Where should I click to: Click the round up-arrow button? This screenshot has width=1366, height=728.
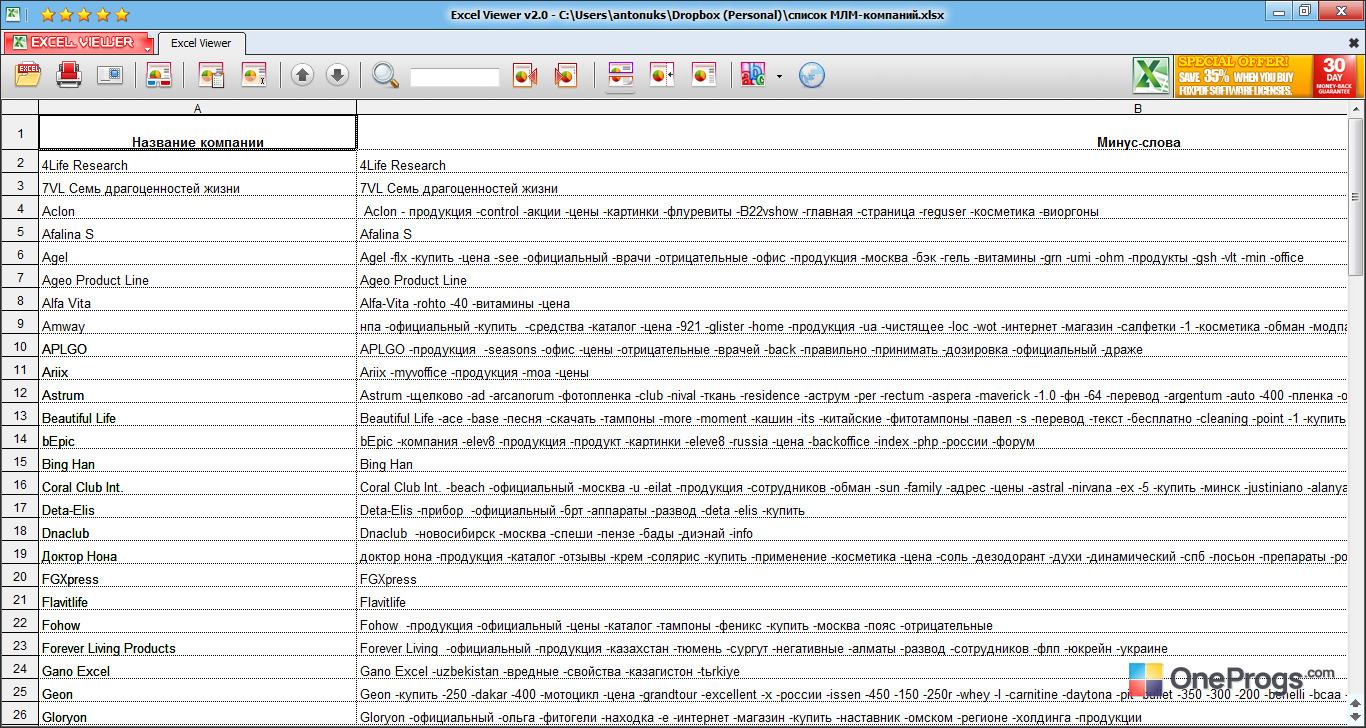303,75
